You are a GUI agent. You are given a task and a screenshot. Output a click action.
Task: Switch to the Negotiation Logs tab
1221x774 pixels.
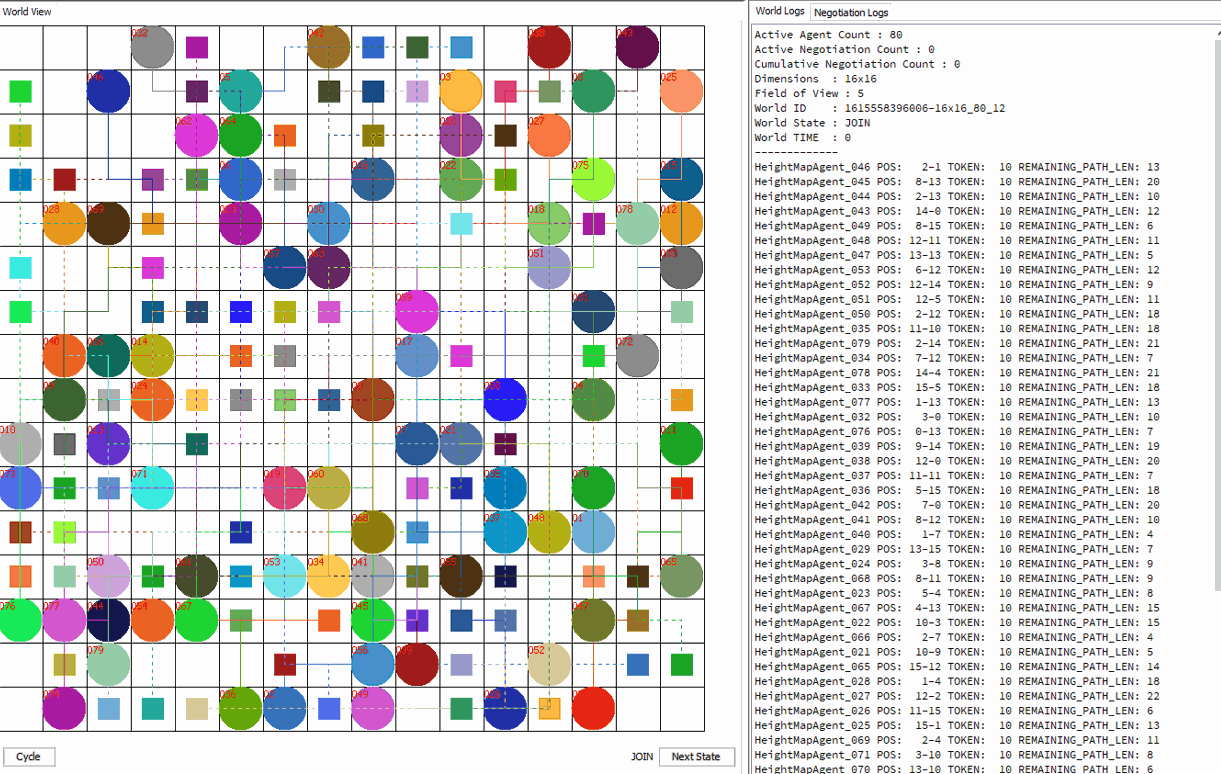[x=851, y=12]
